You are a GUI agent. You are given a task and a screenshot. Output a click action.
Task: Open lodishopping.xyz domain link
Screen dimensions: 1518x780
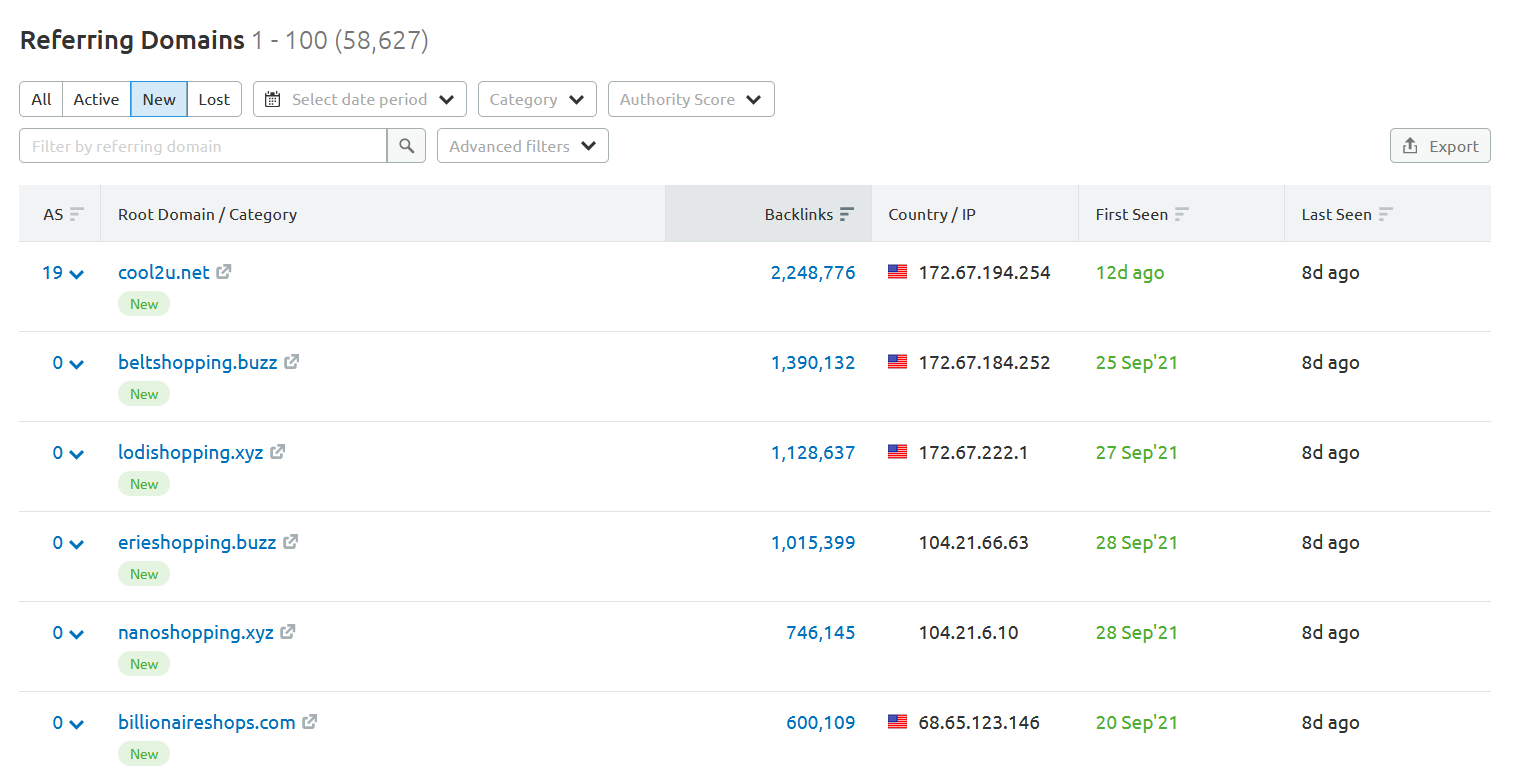pos(191,452)
